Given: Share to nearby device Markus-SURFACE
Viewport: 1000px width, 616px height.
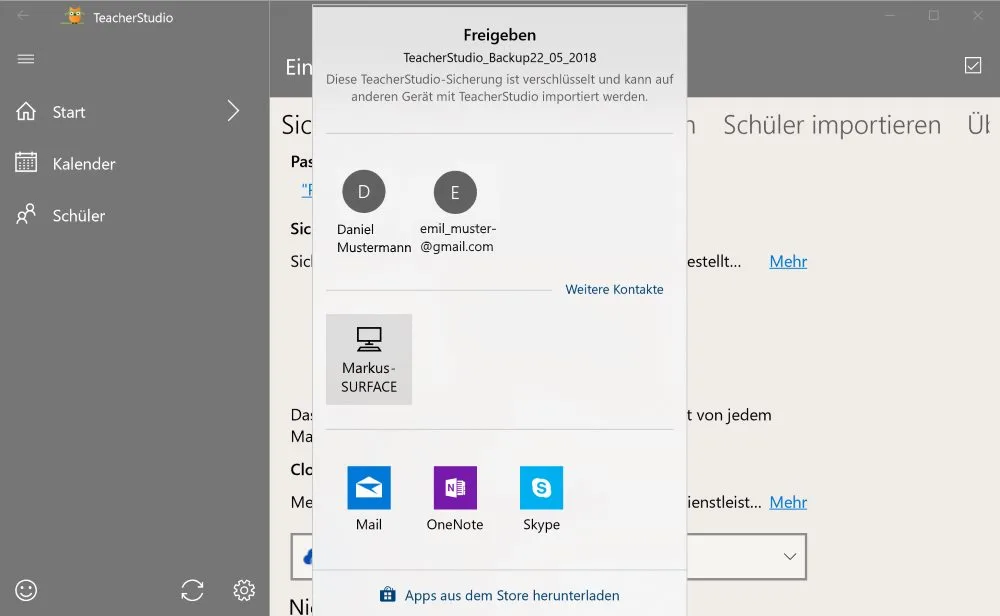Looking at the screenshot, I should (369, 359).
